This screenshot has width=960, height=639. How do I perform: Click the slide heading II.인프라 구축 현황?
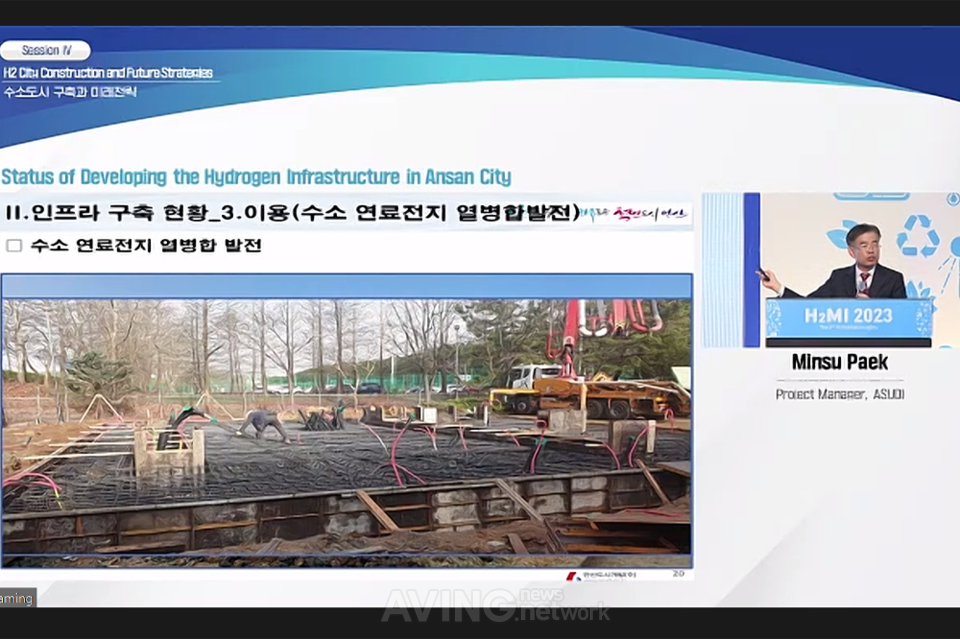click(x=292, y=214)
